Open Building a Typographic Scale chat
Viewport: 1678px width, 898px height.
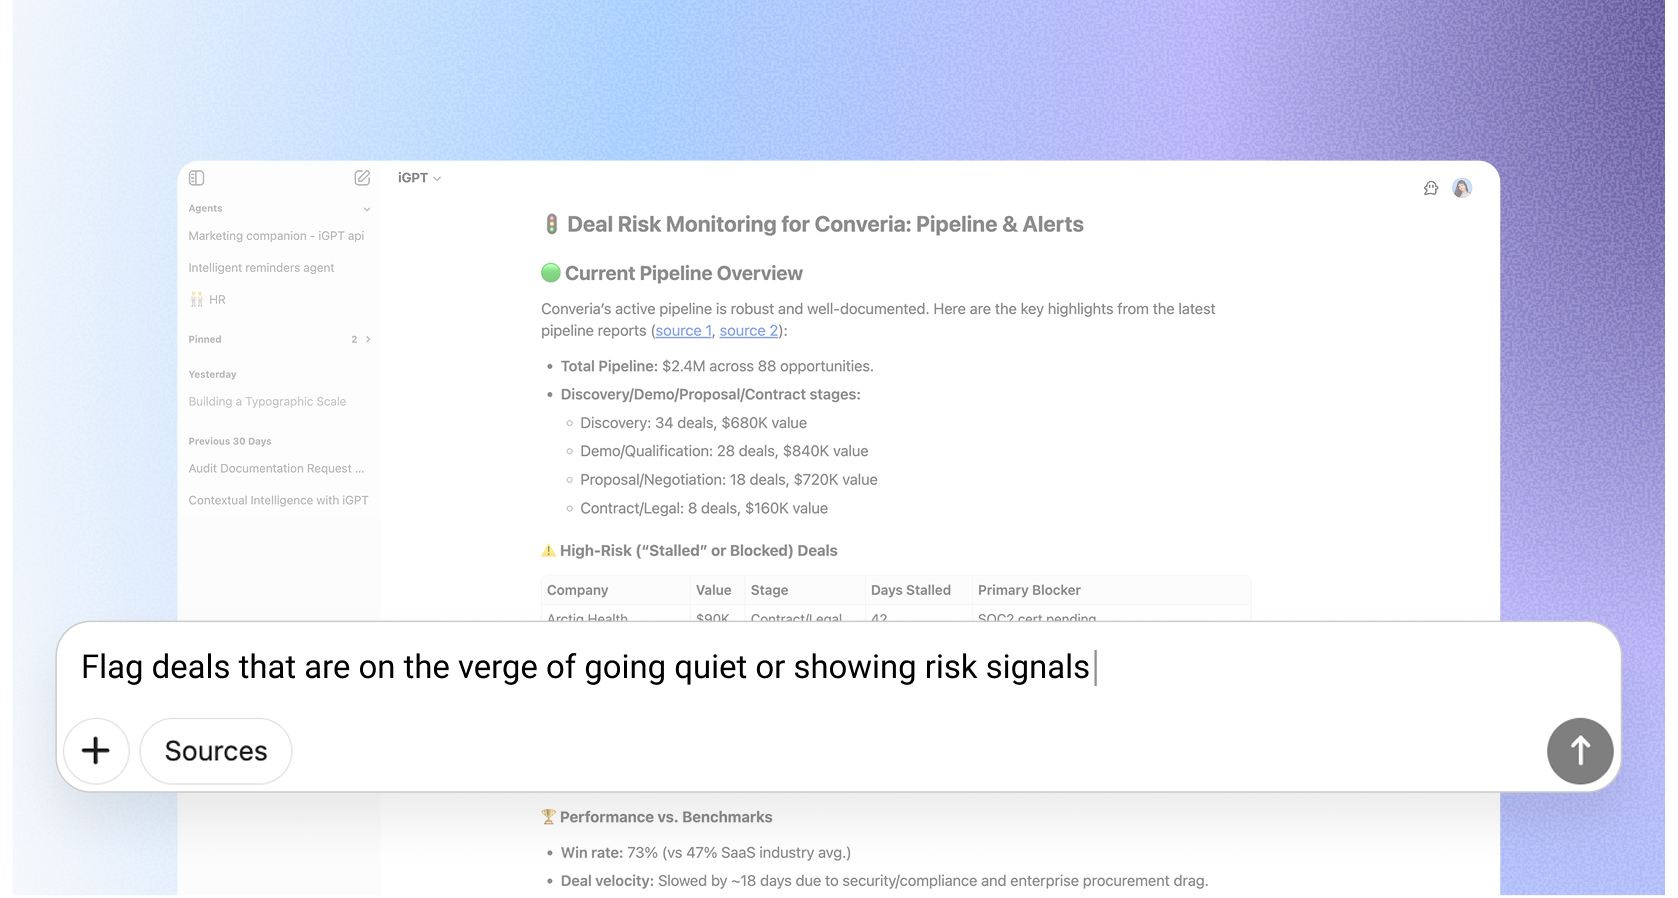coord(267,402)
